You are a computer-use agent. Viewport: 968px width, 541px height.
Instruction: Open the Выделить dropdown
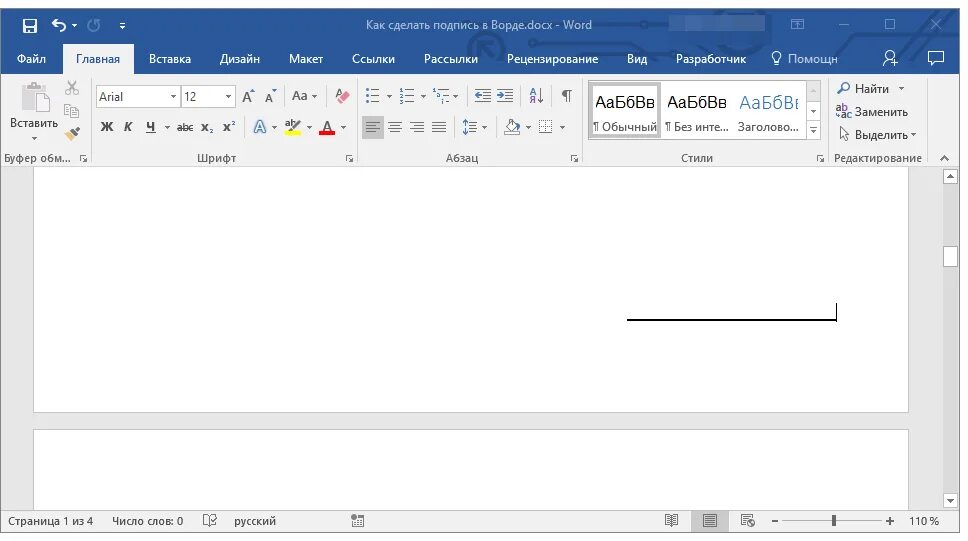[x=877, y=135]
